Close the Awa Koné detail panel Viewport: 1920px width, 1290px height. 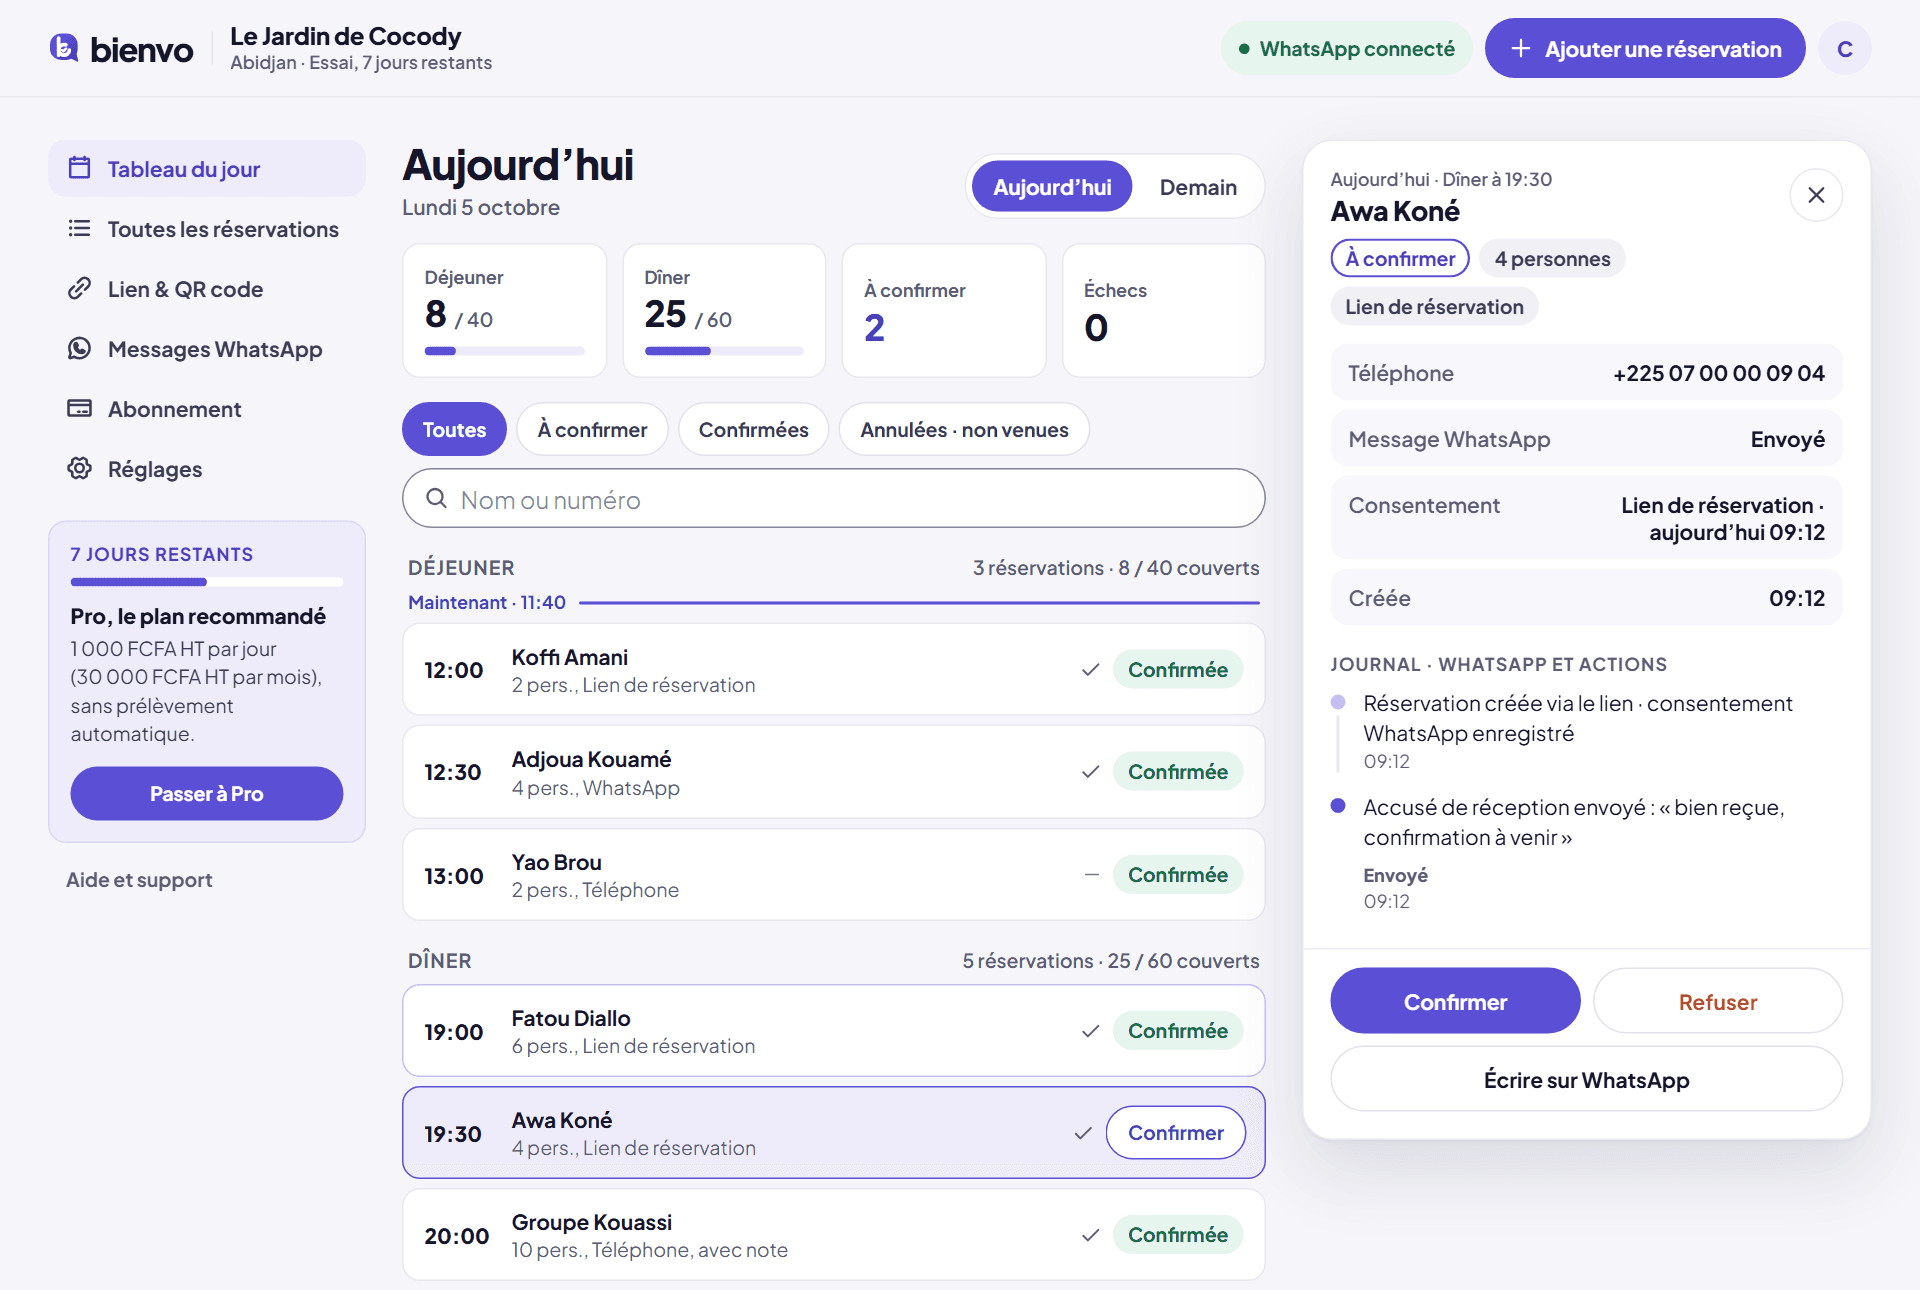click(x=1816, y=195)
